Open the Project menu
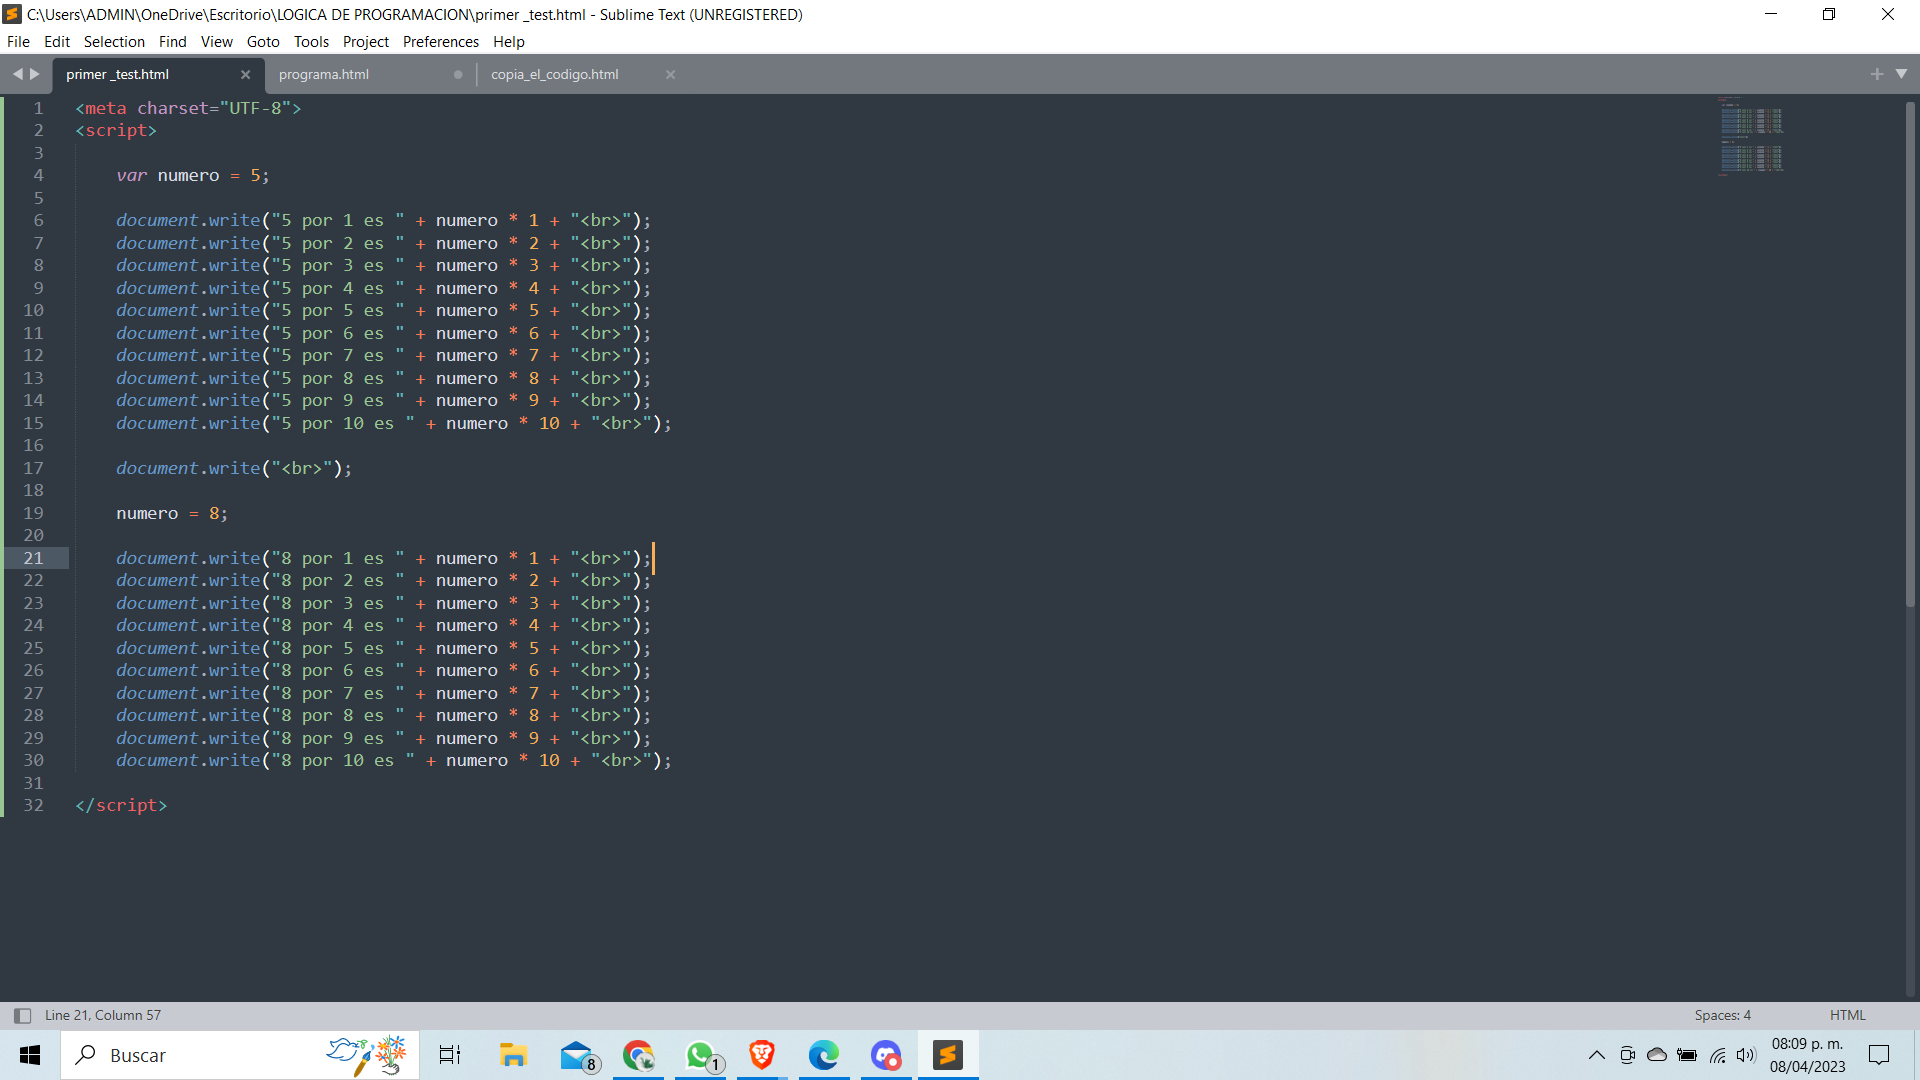The height and width of the screenshot is (1080, 1920). click(x=366, y=42)
